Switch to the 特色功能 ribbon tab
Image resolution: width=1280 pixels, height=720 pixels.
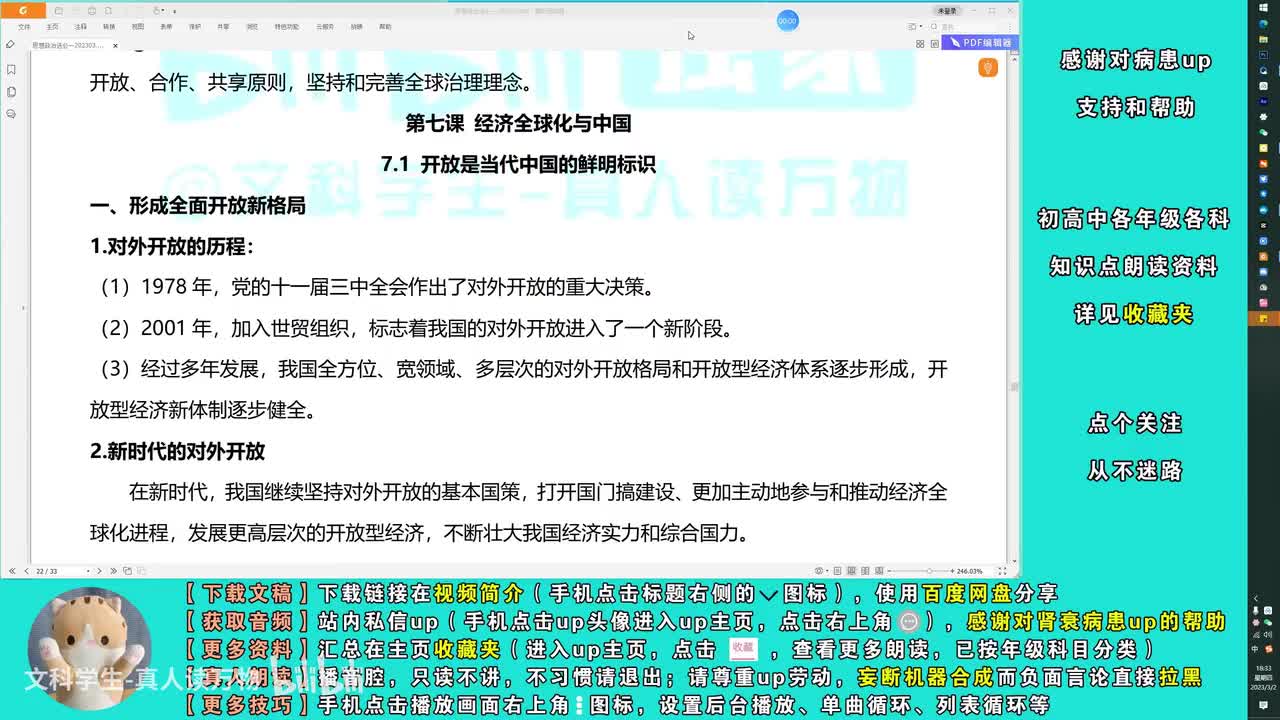click(287, 27)
